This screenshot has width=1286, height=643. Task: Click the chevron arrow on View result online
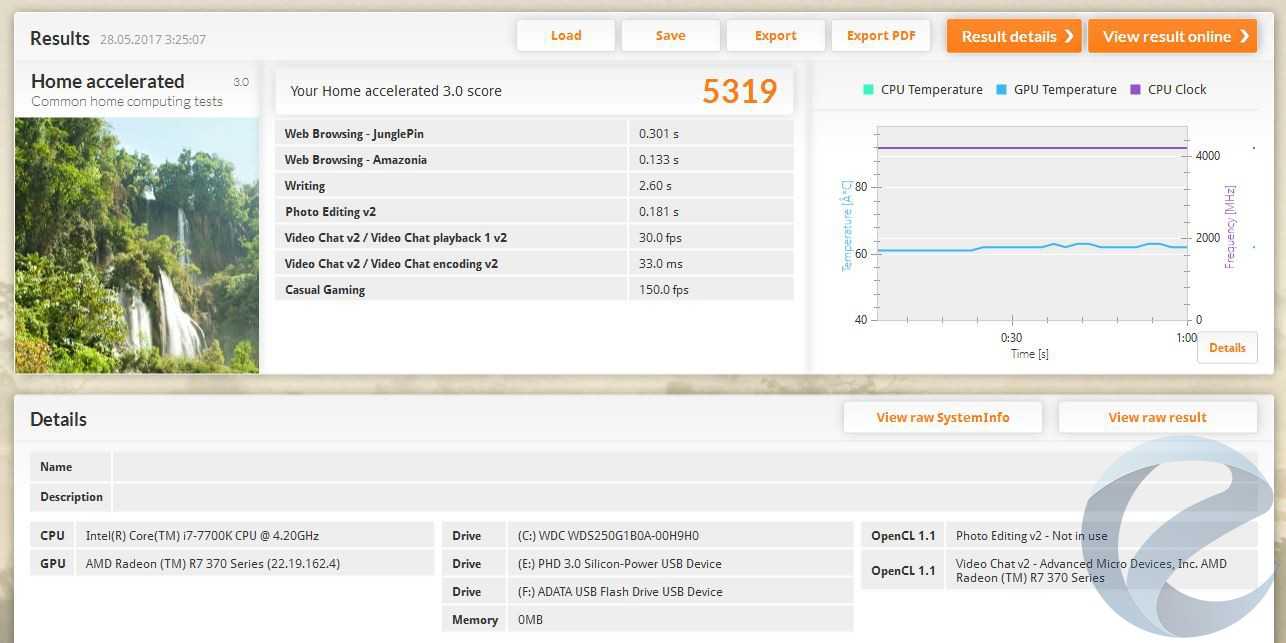click(x=1245, y=36)
